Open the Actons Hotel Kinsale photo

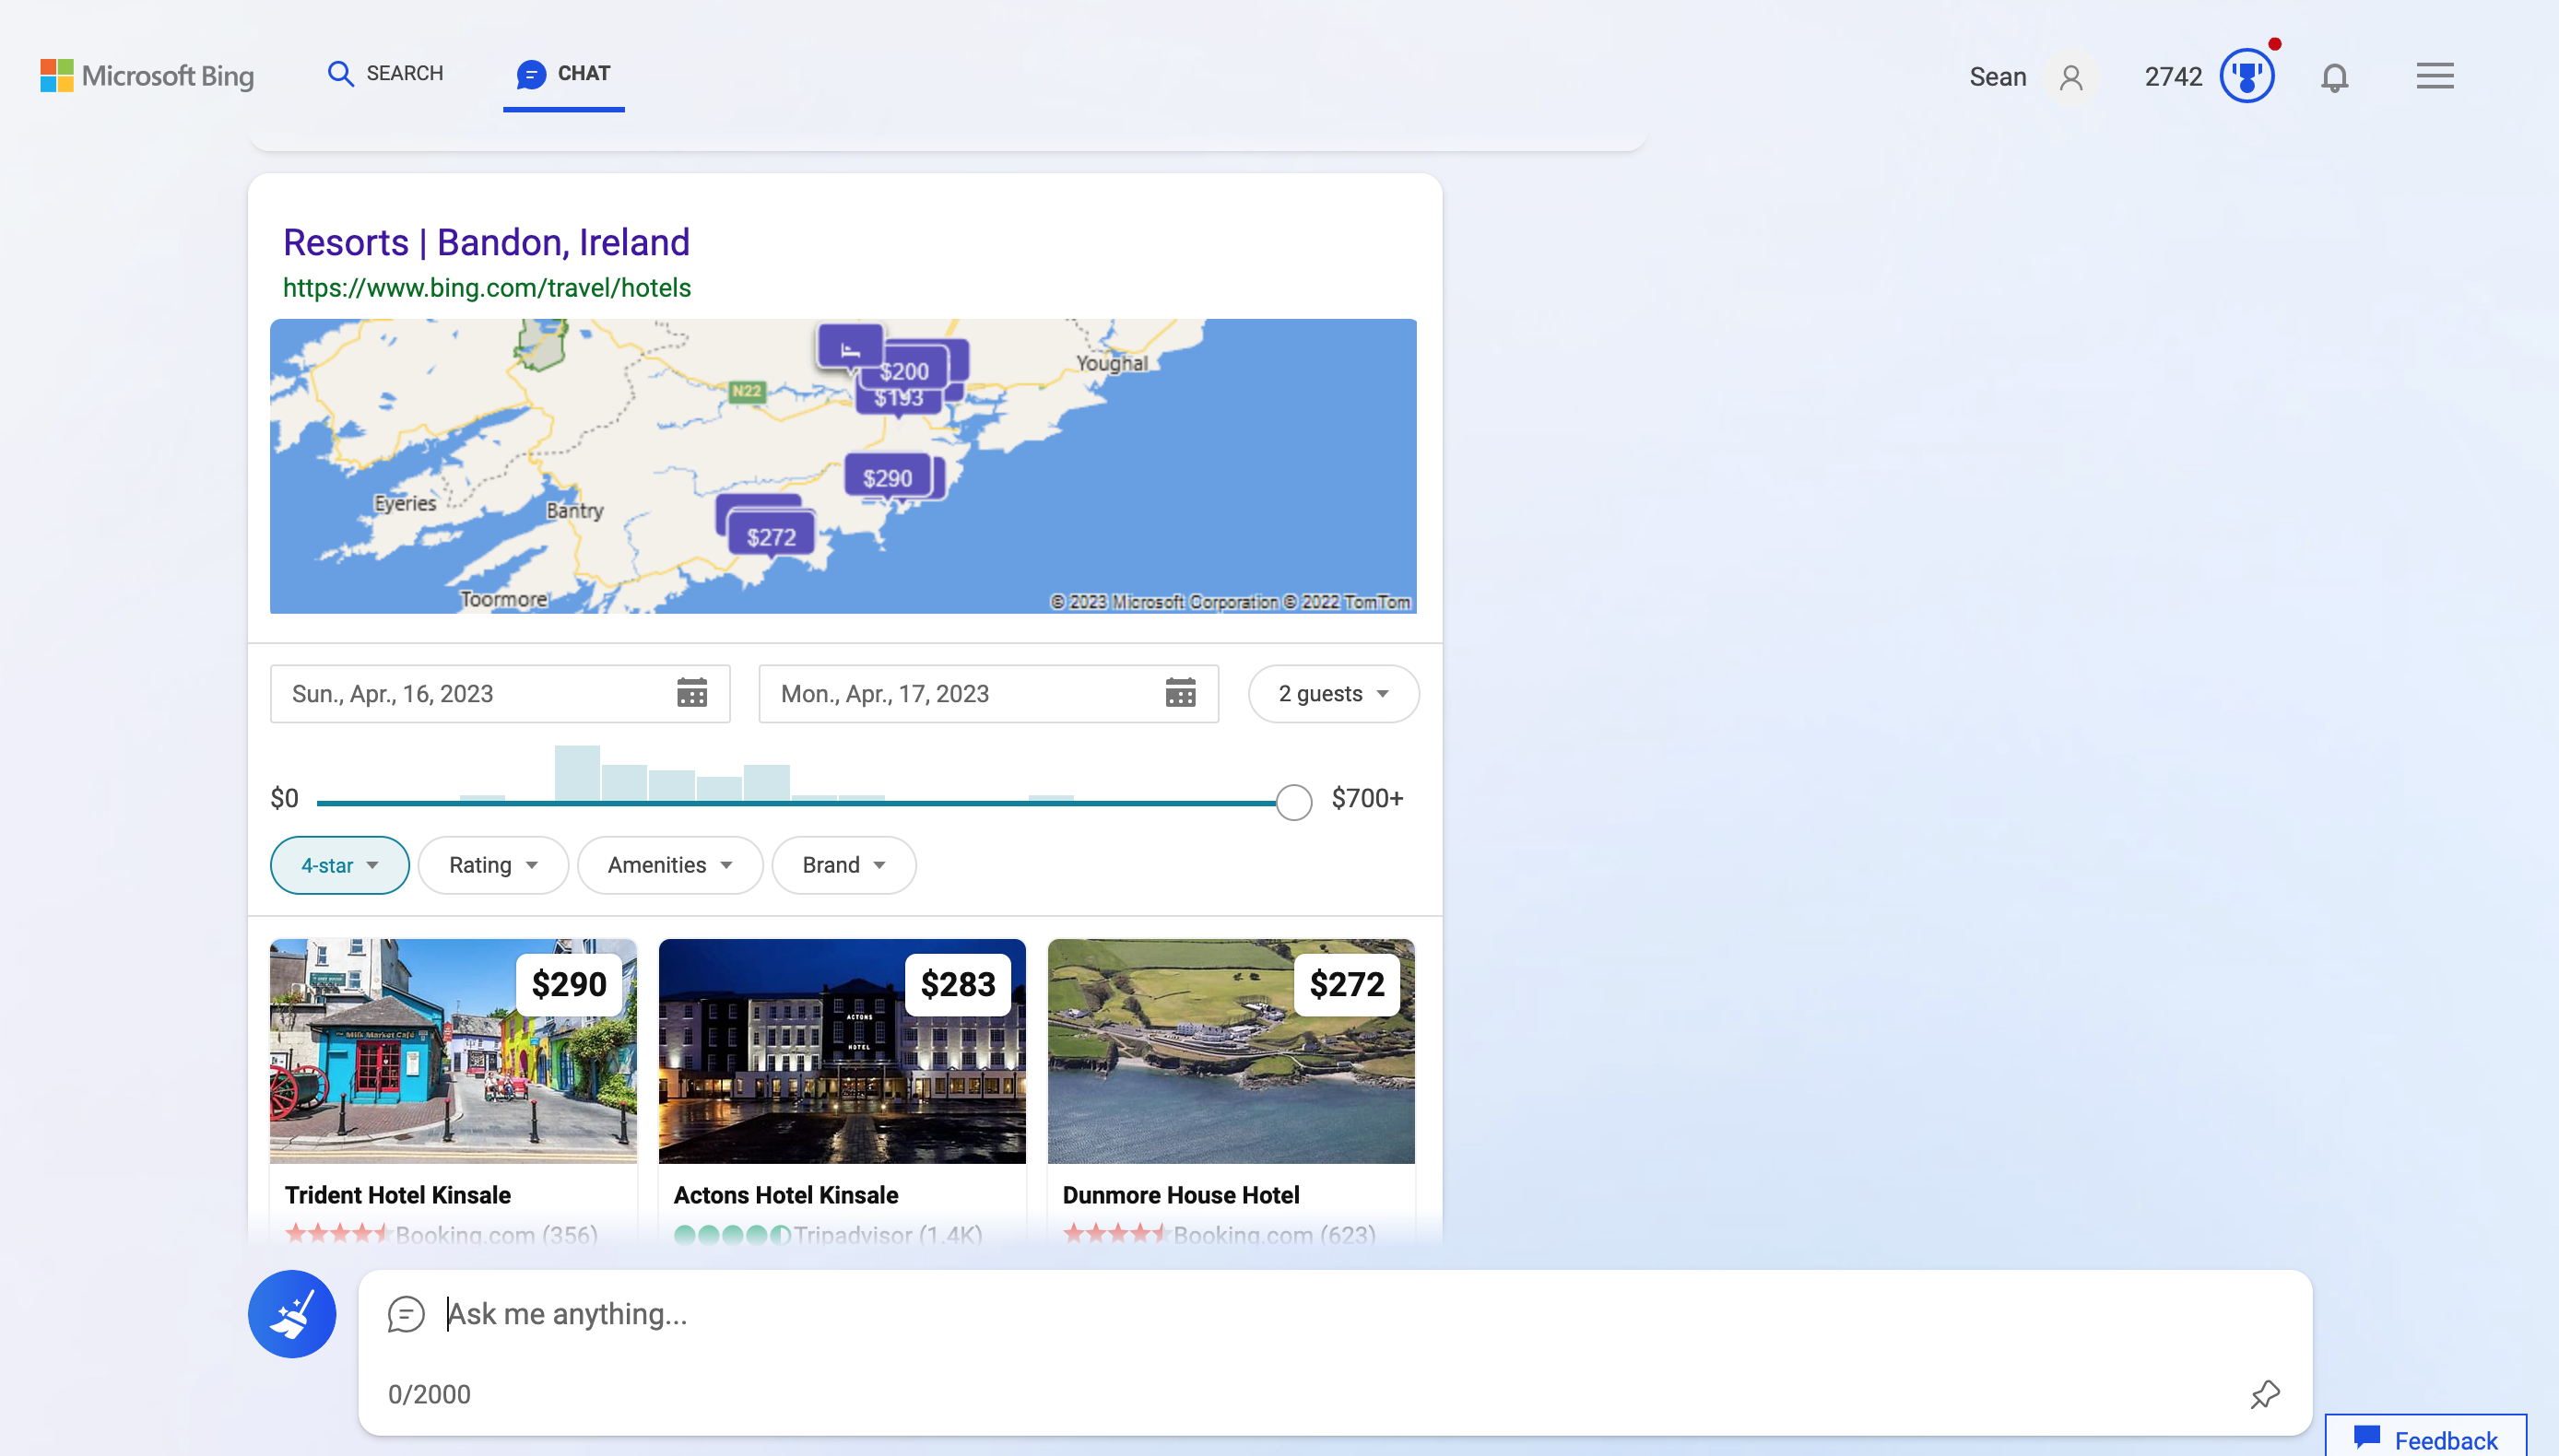pyautogui.click(x=842, y=1051)
